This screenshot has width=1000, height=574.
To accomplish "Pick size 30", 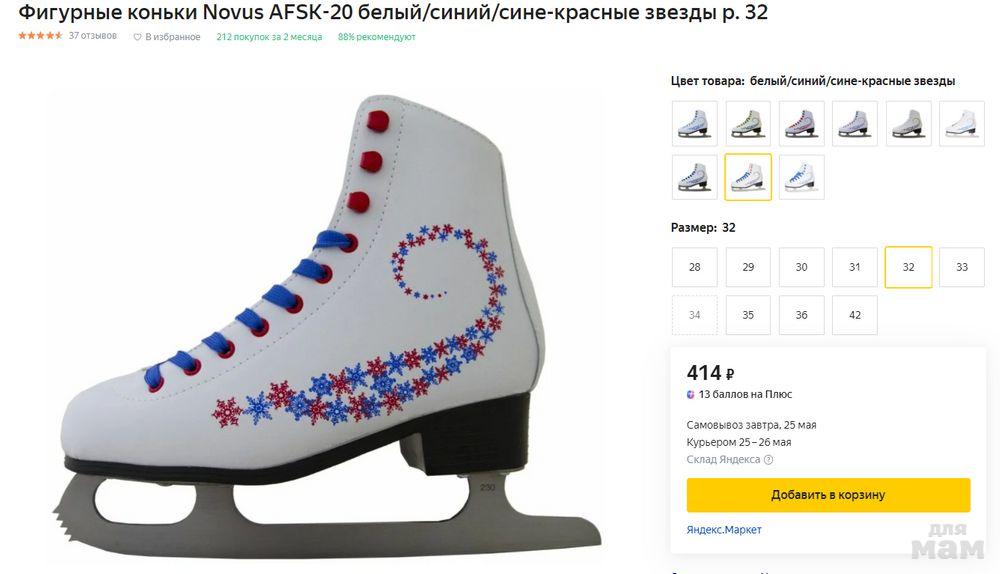I will (801, 268).
